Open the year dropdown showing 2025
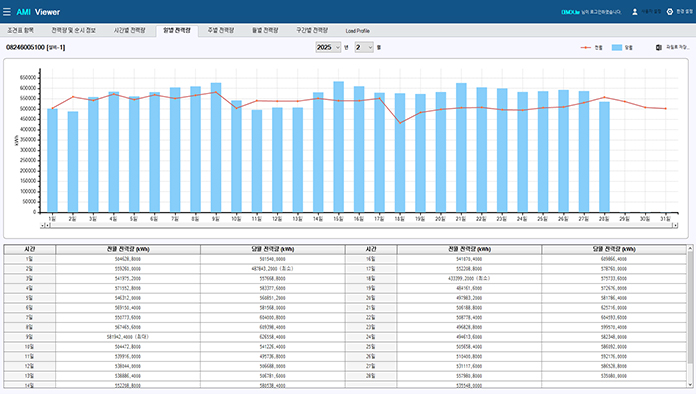Image resolution: width=696 pixels, height=394 pixels. click(x=328, y=47)
